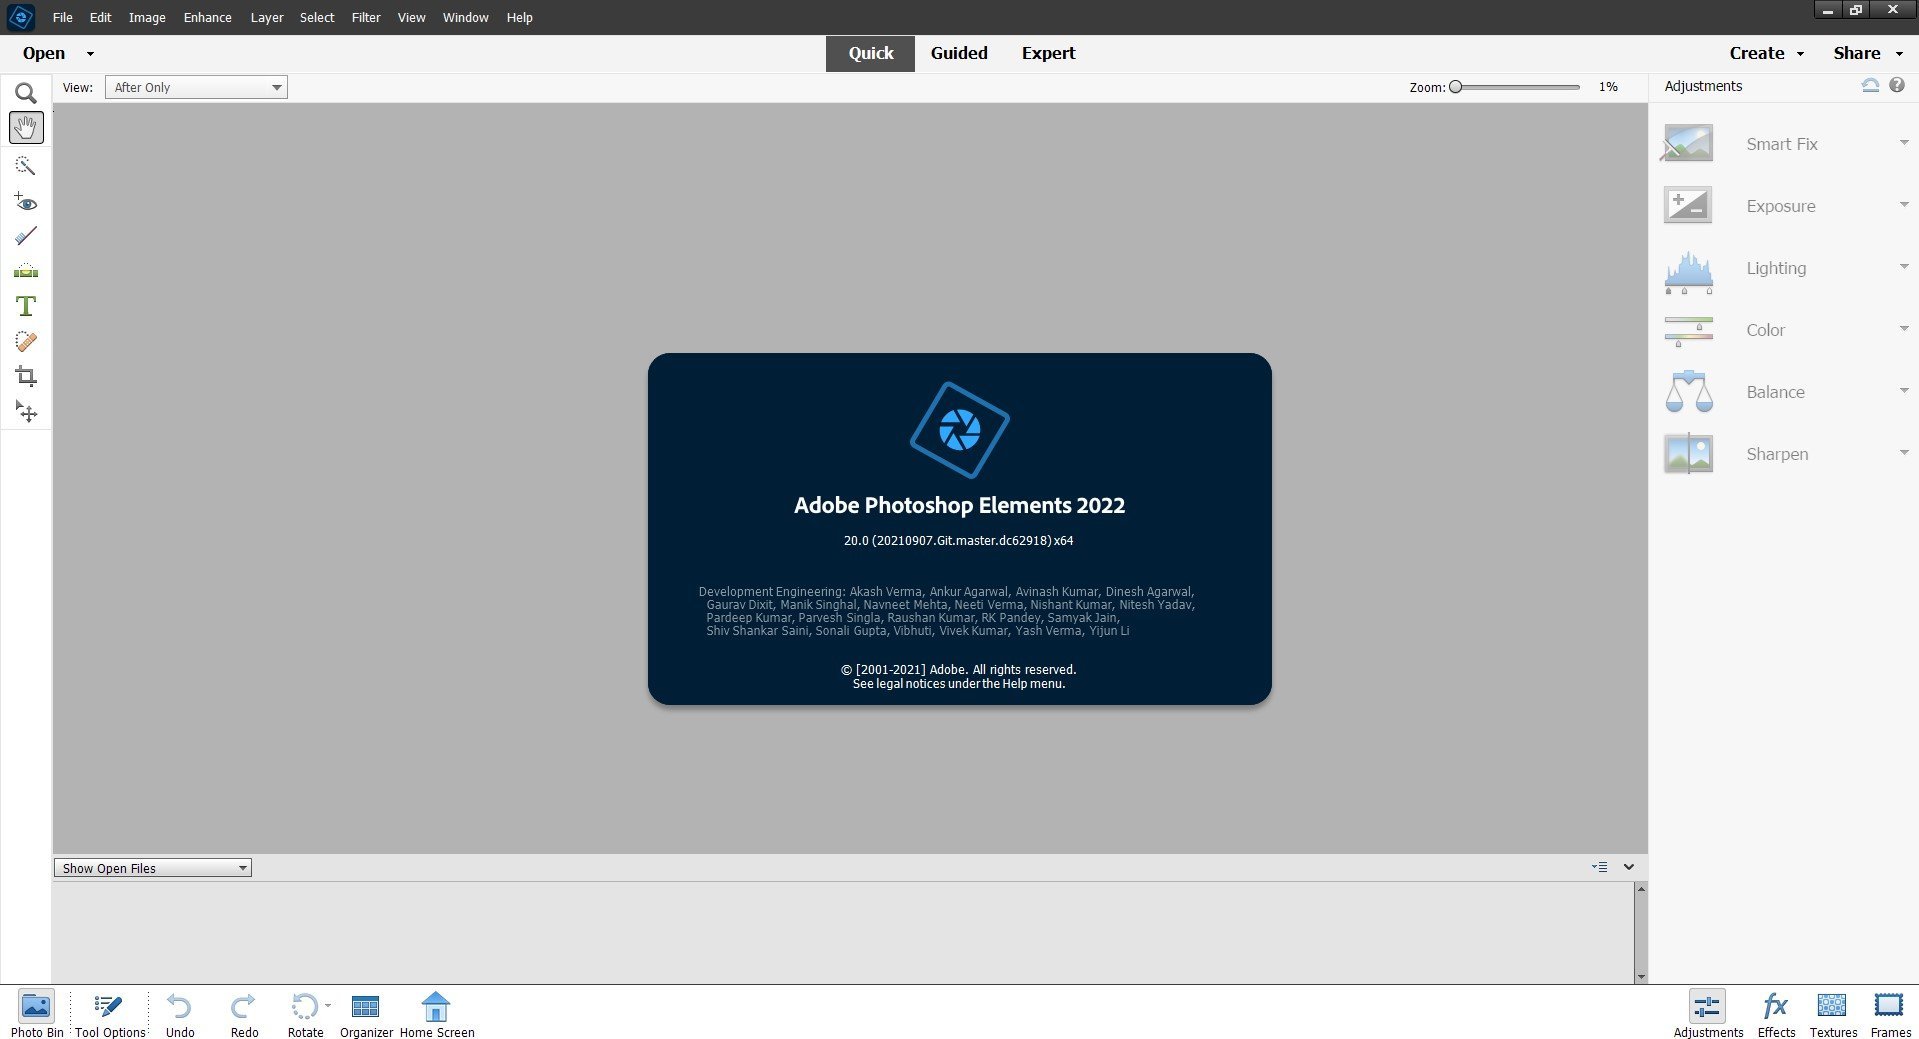Go to the Home Screen
The height and width of the screenshot is (1039, 1919).
[x=437, y=1014]
